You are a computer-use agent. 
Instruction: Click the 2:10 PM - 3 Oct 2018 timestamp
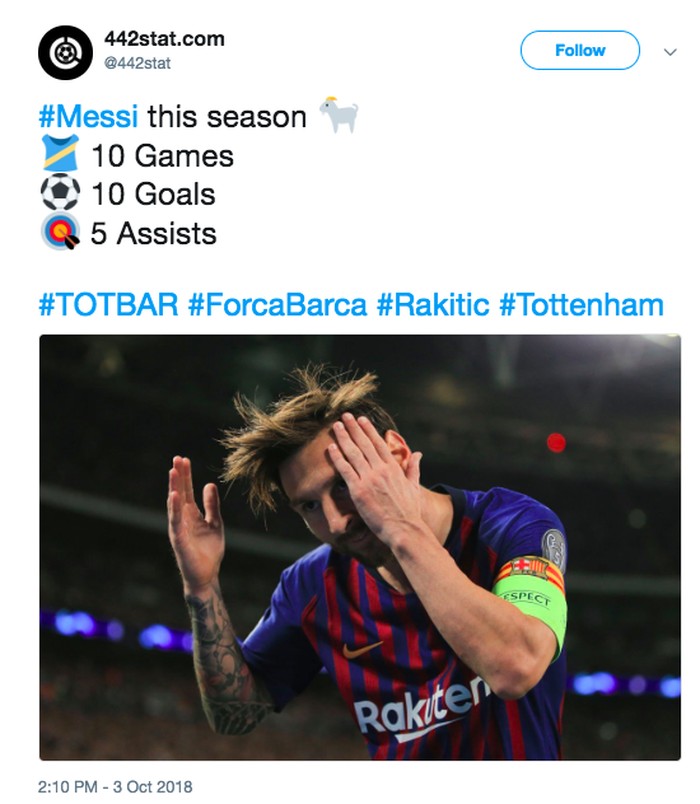pyautogui.click(x=115, y=787)
